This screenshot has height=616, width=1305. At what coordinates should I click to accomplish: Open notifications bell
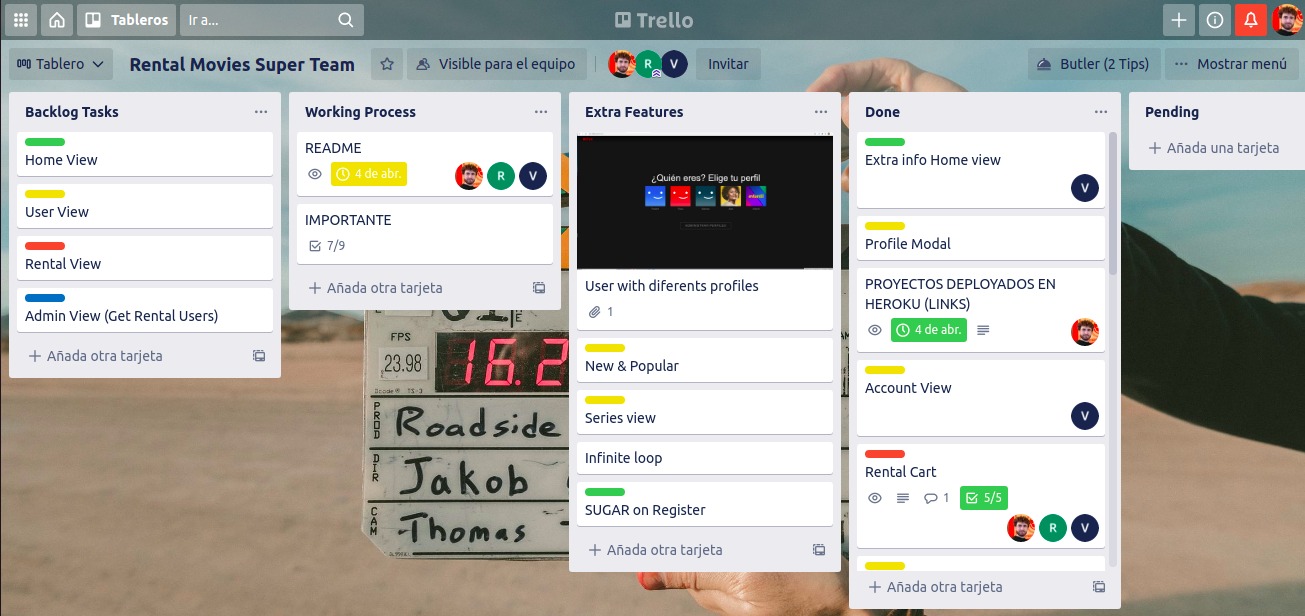(1251, 20)
